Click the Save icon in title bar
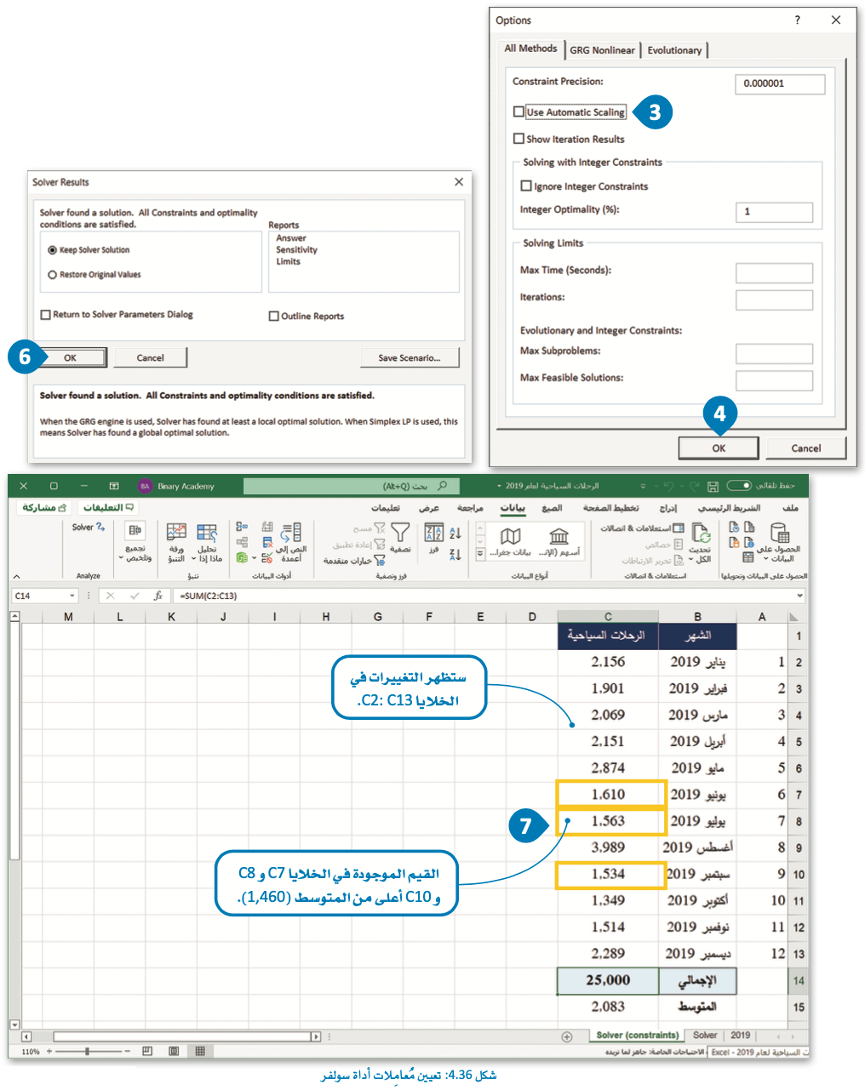The width and height of the screenshot is (866, 1091). click(x=712, y=486)
